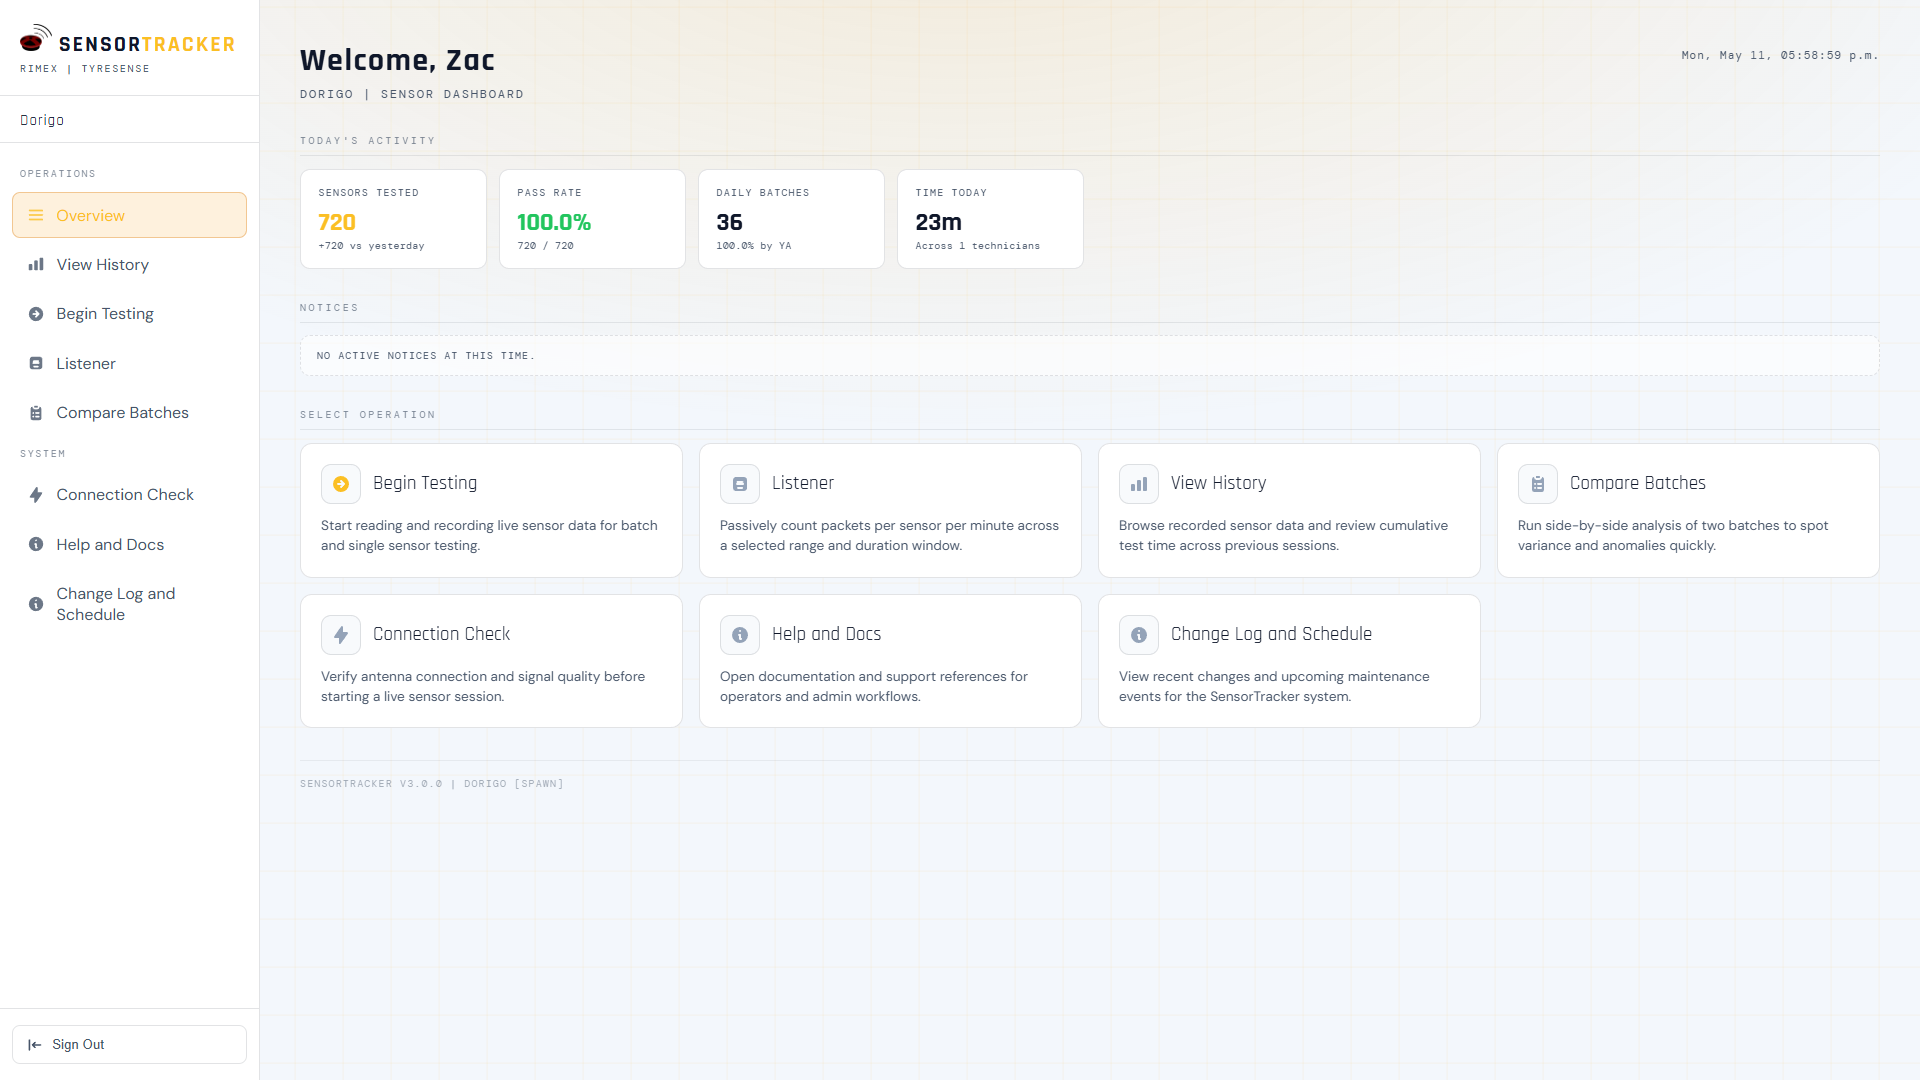Click the date and time display
1920x1080 pixels.
1780,56
